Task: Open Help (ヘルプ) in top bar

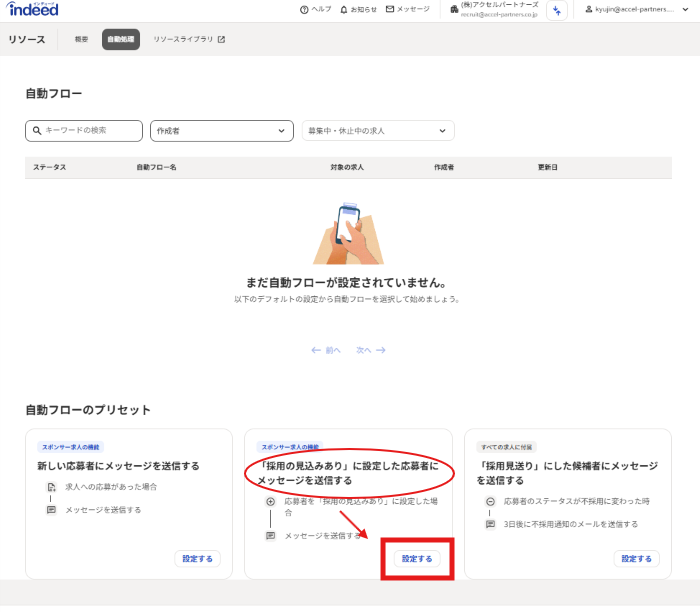Action: [316, 9]
